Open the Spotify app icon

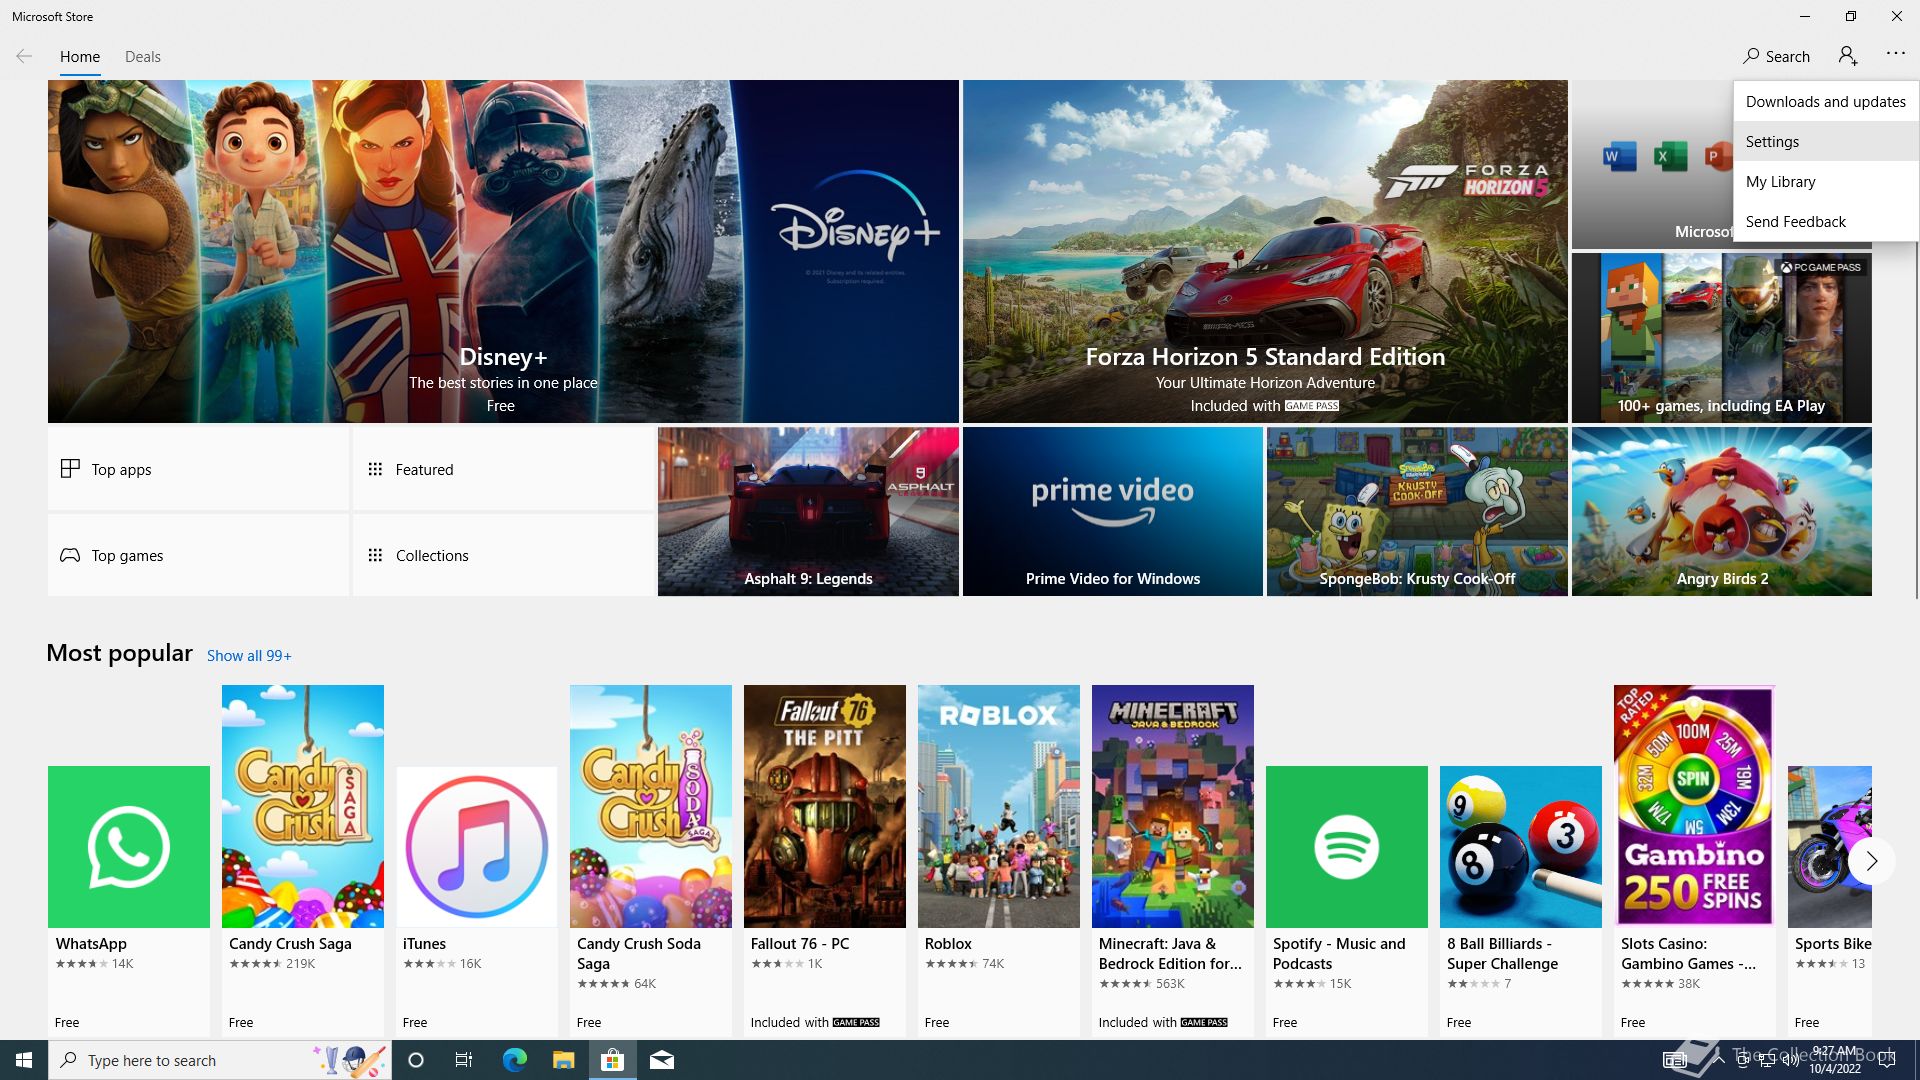[x=1347, y=847]
